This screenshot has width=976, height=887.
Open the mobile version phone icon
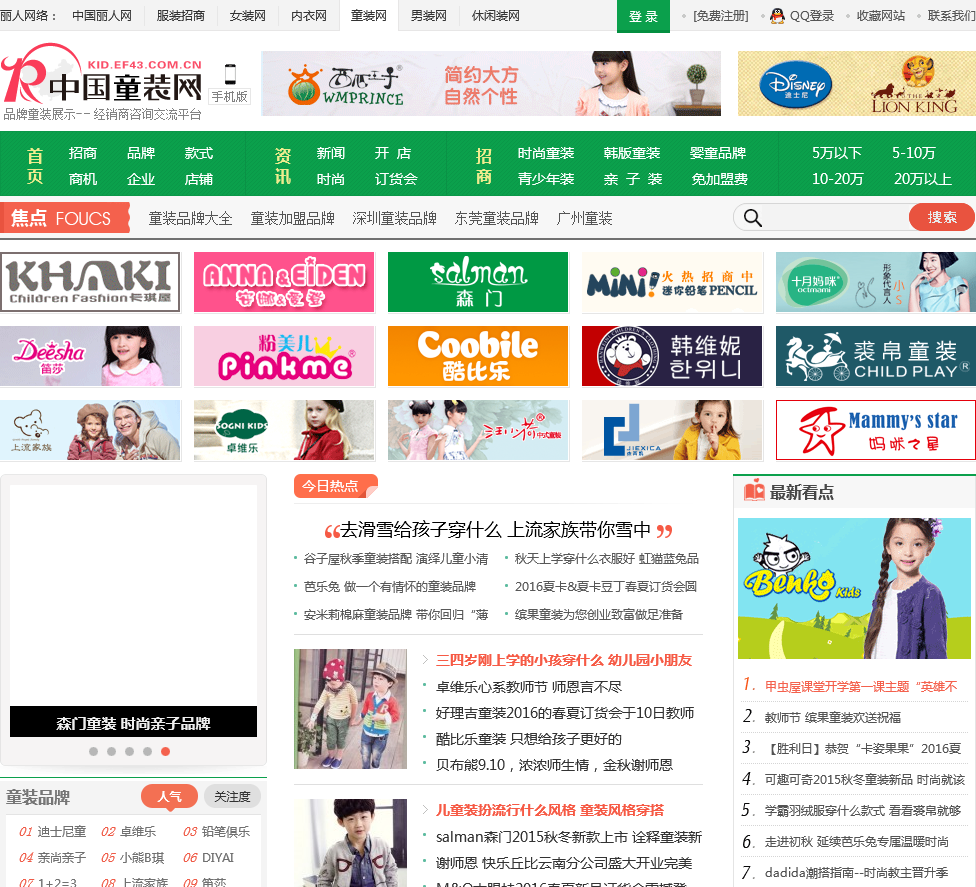click(x=230, y=74)
